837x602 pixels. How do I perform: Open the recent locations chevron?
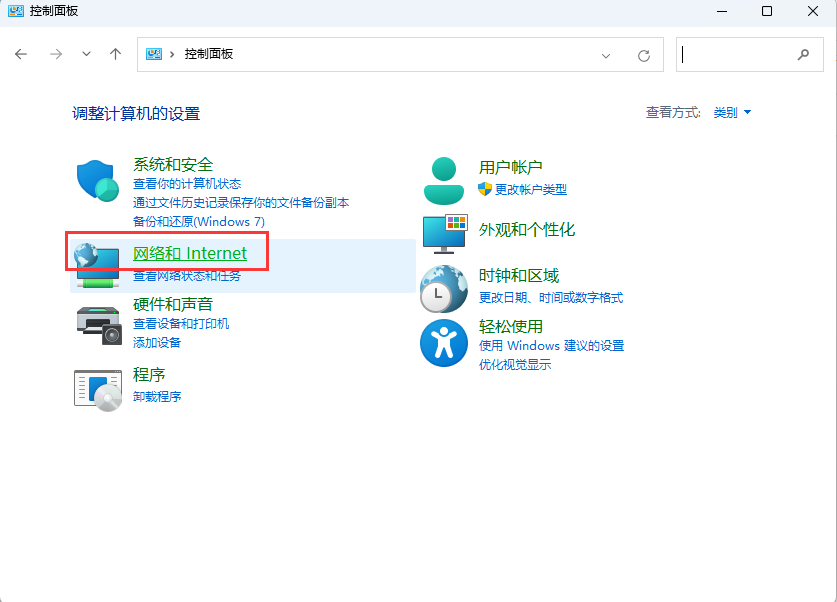(86, 54)
